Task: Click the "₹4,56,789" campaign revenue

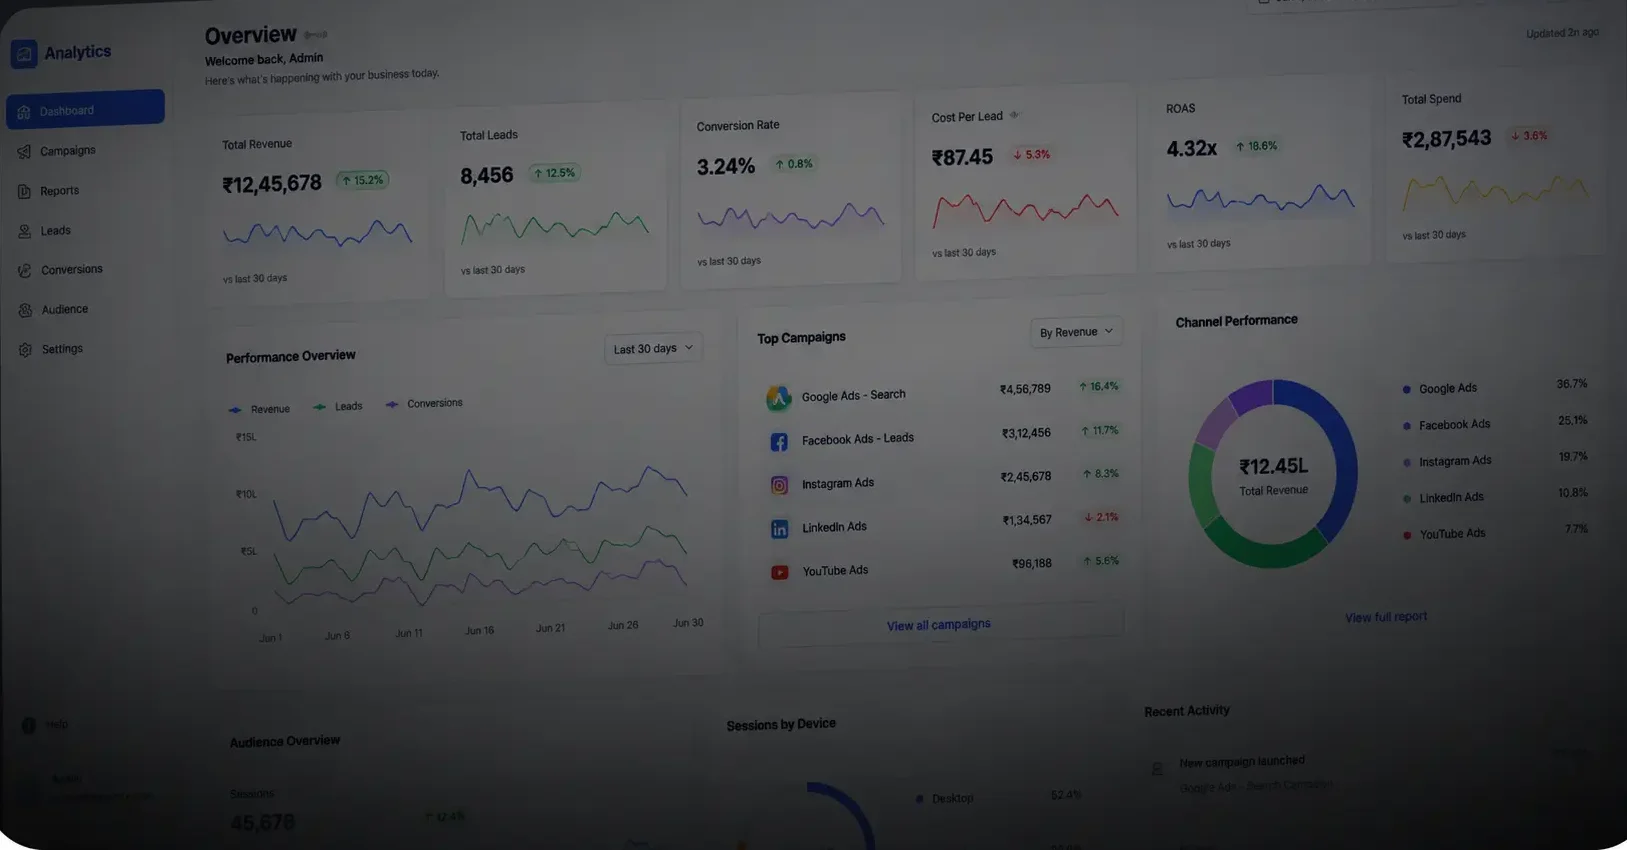Action: pyautogui.click(x=1025, y=389)
